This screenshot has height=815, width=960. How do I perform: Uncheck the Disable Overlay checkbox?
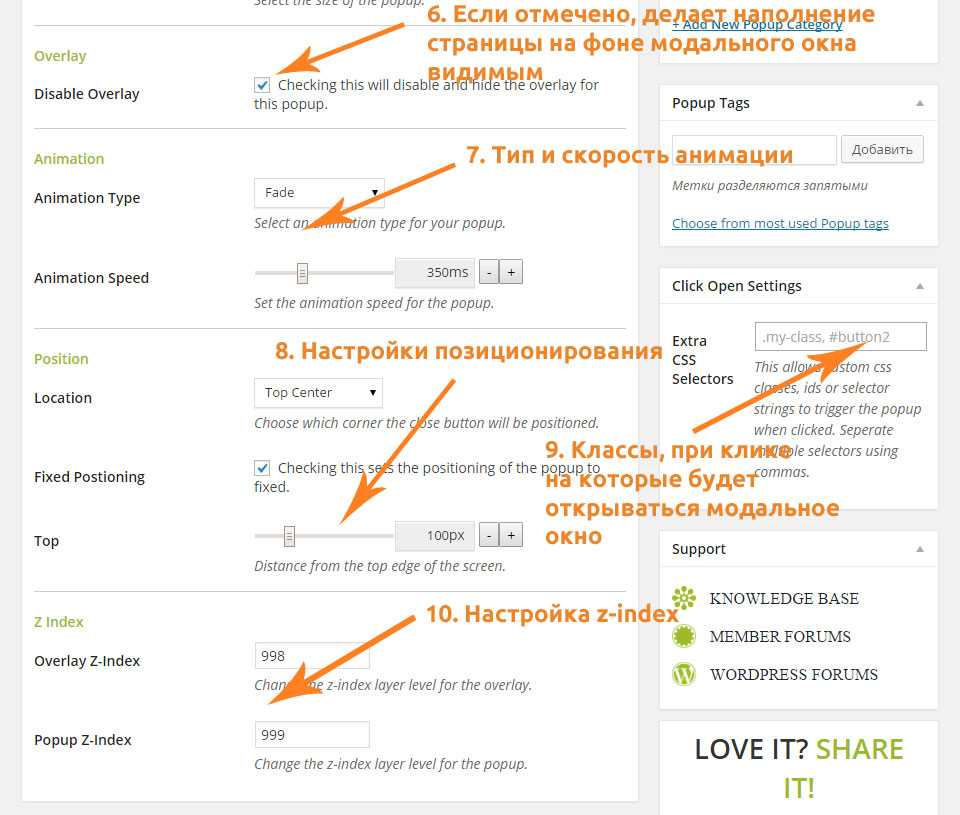point(262,85)
